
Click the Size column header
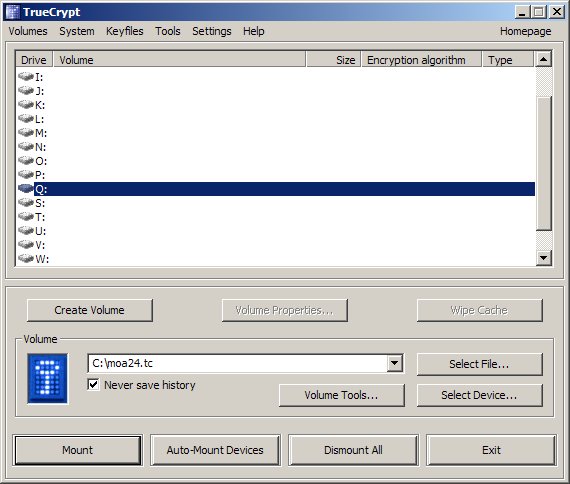point(334,60)
